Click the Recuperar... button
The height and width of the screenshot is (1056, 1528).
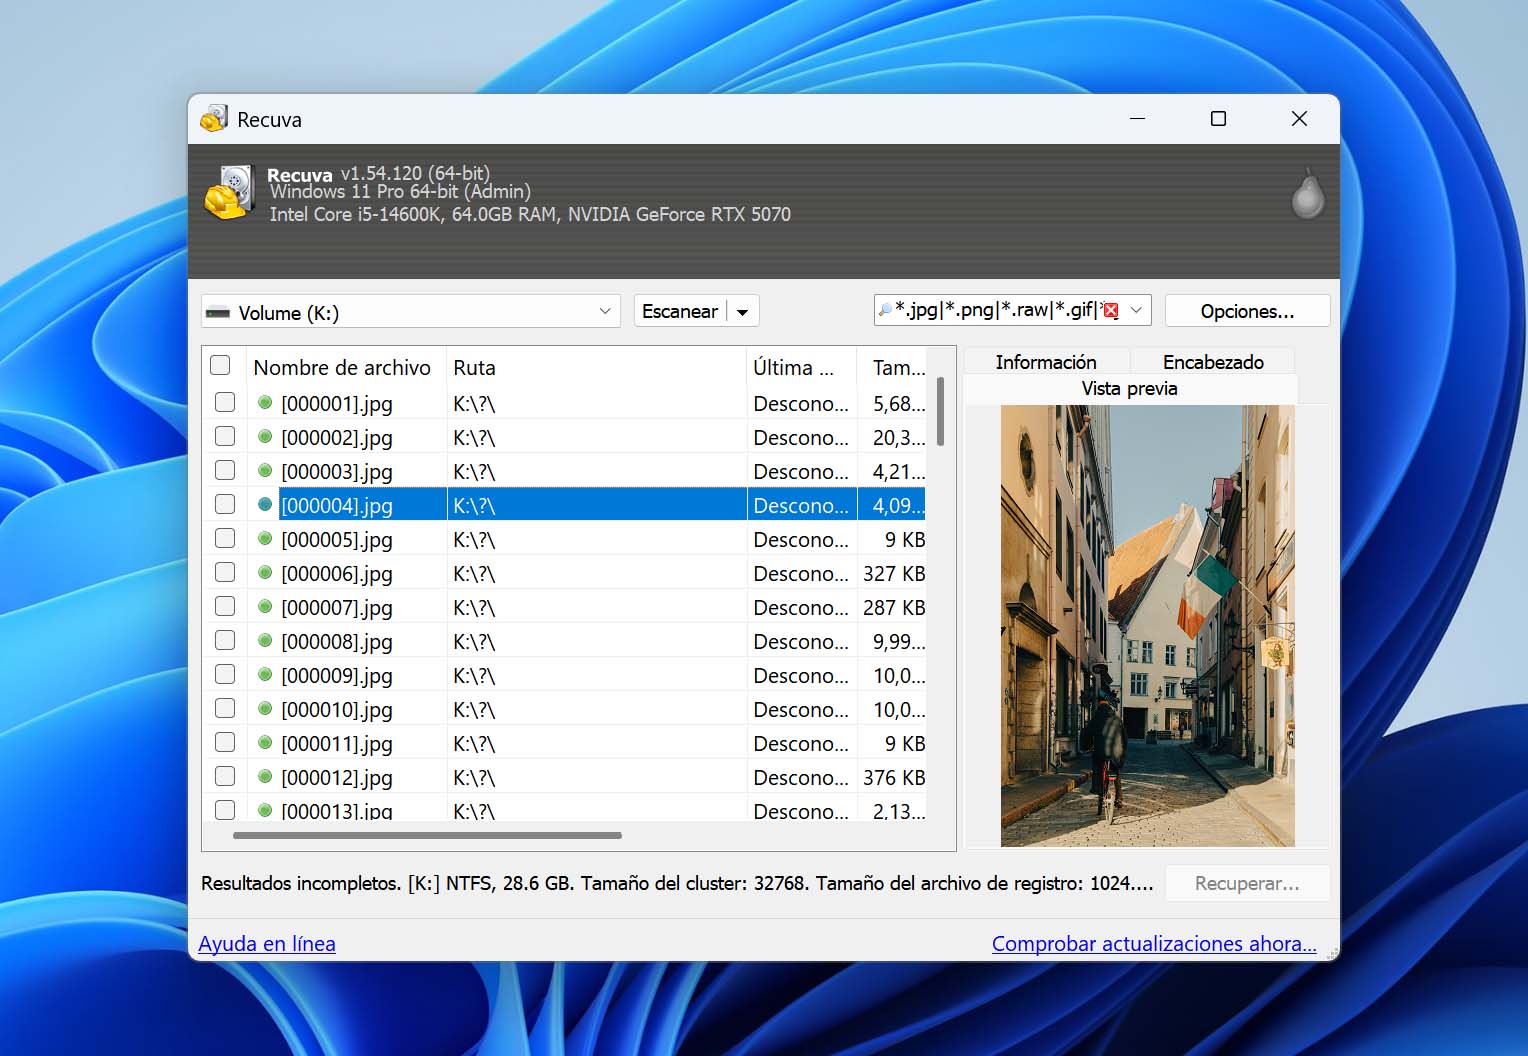[1247, 883]
